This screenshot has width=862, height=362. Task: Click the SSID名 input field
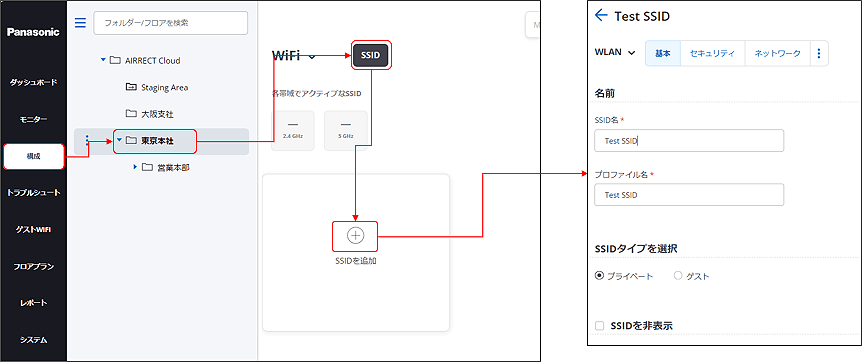689,141
